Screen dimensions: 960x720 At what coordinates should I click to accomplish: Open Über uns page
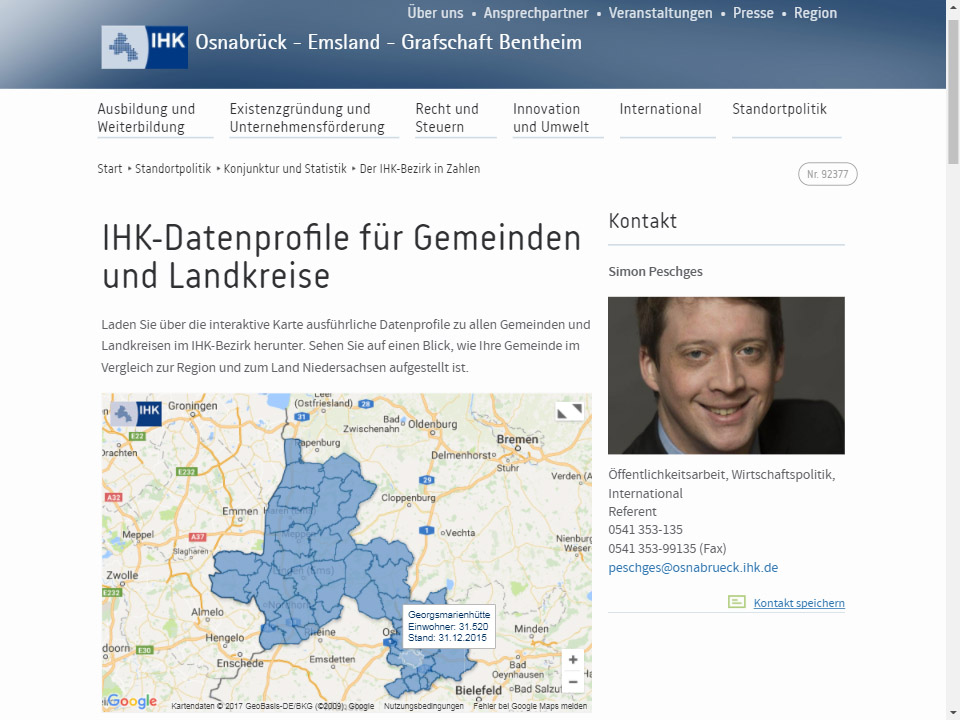click(x=435, y=13)
